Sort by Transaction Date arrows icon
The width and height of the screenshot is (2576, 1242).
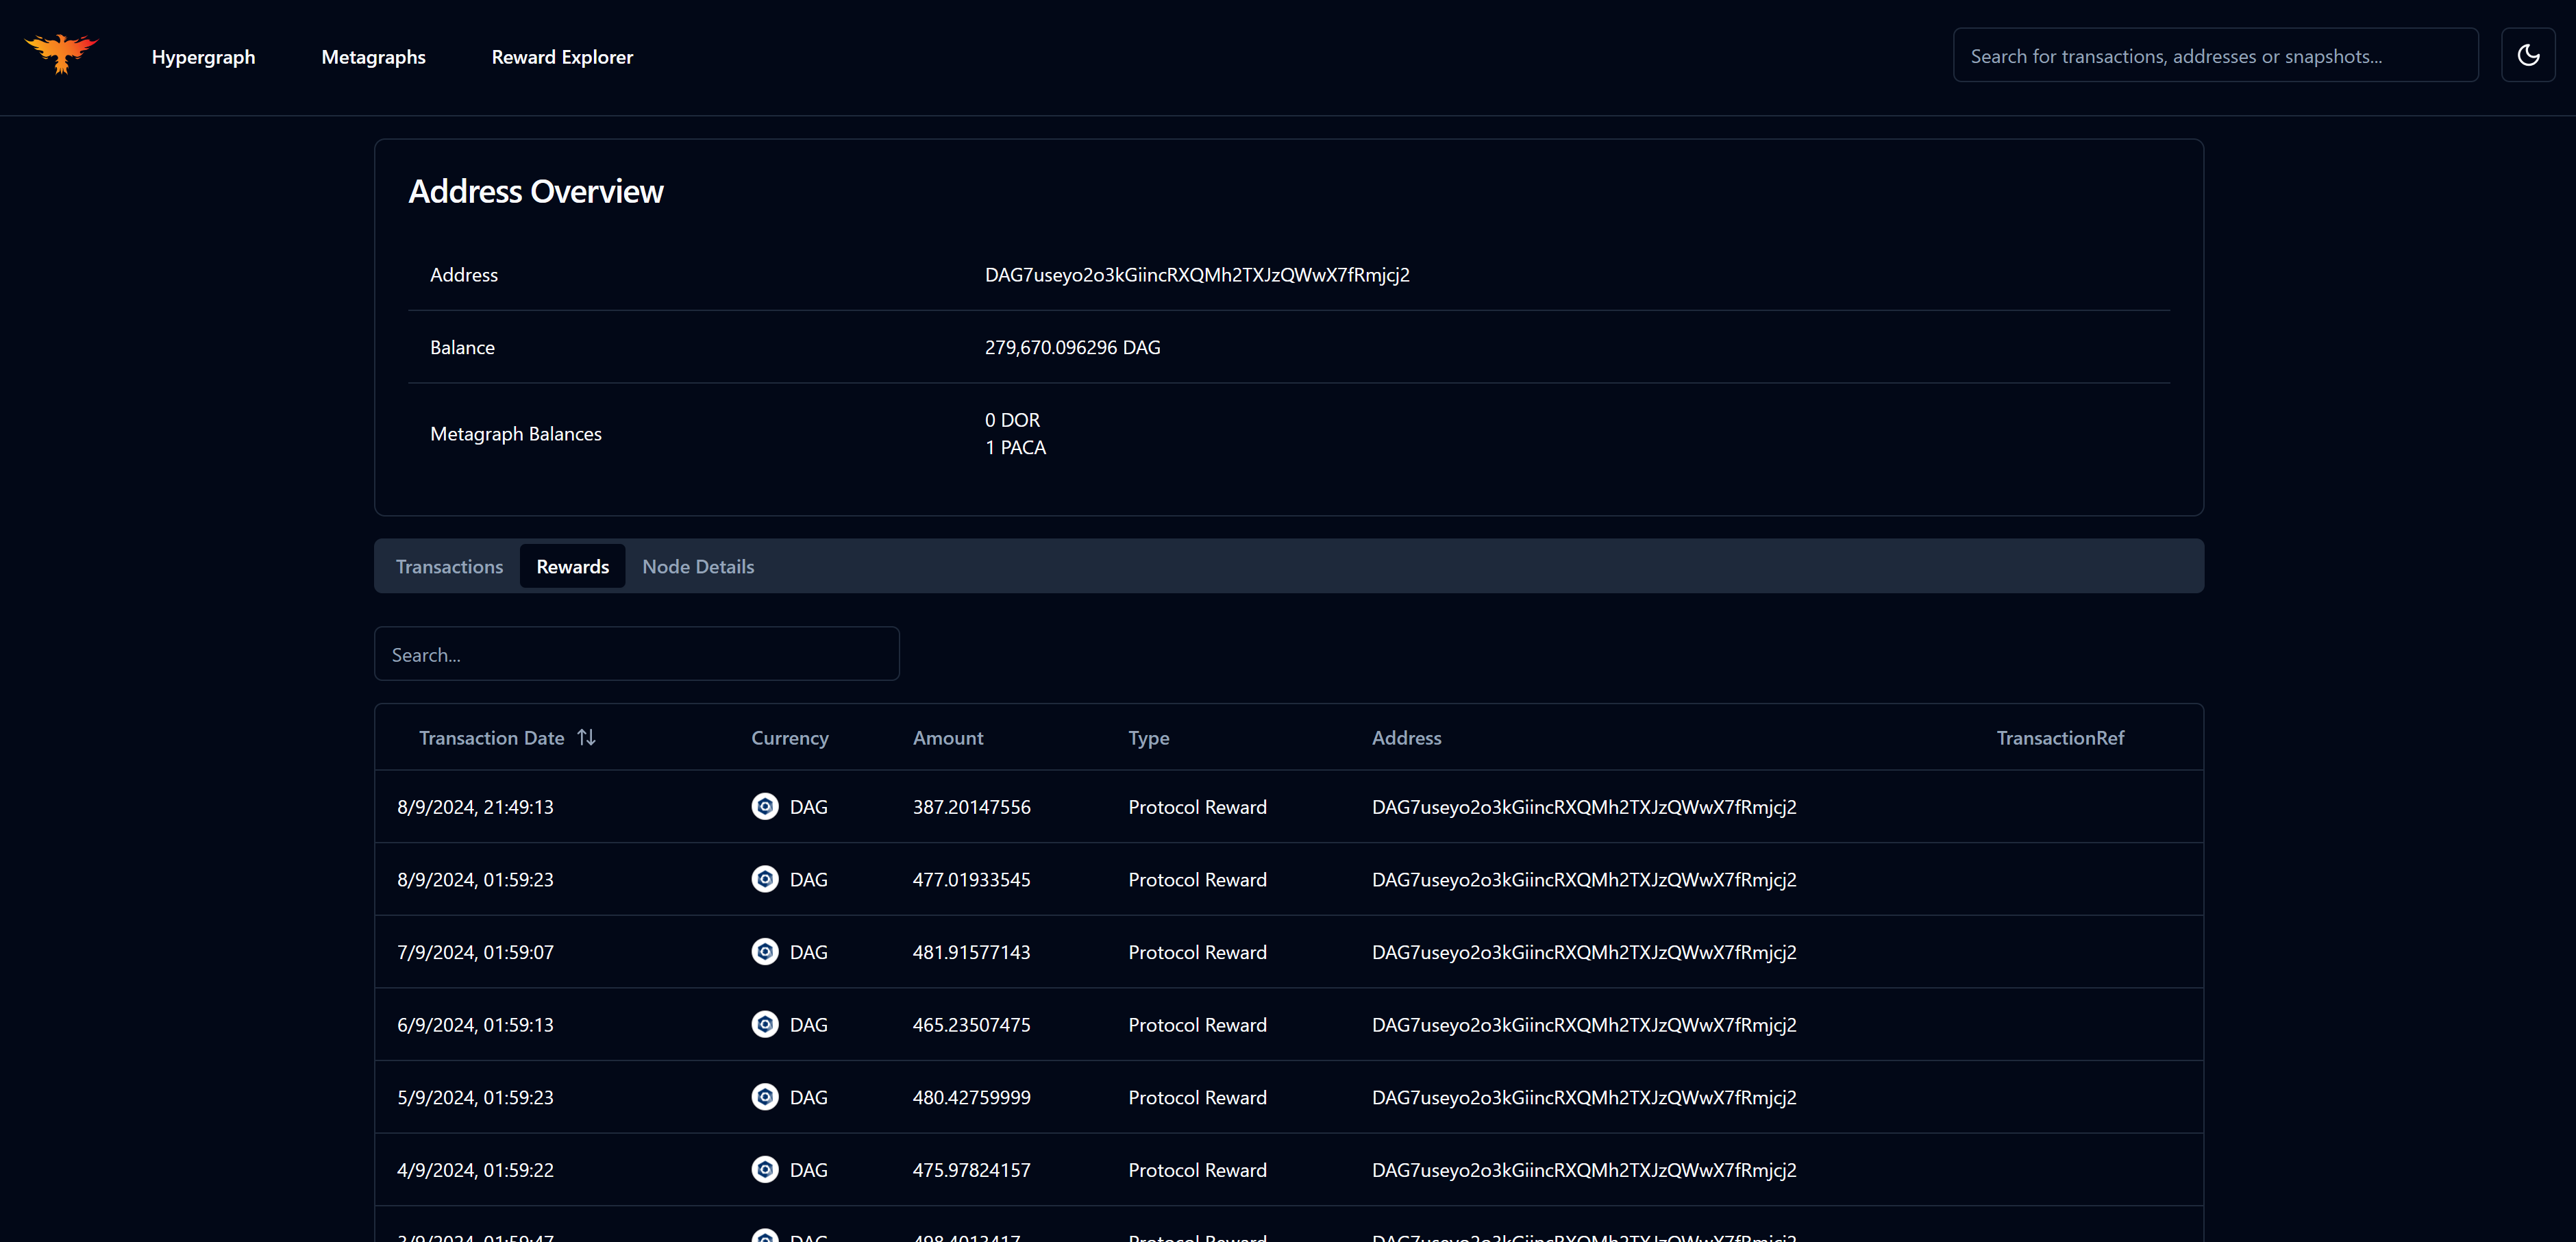click(587, 737)
